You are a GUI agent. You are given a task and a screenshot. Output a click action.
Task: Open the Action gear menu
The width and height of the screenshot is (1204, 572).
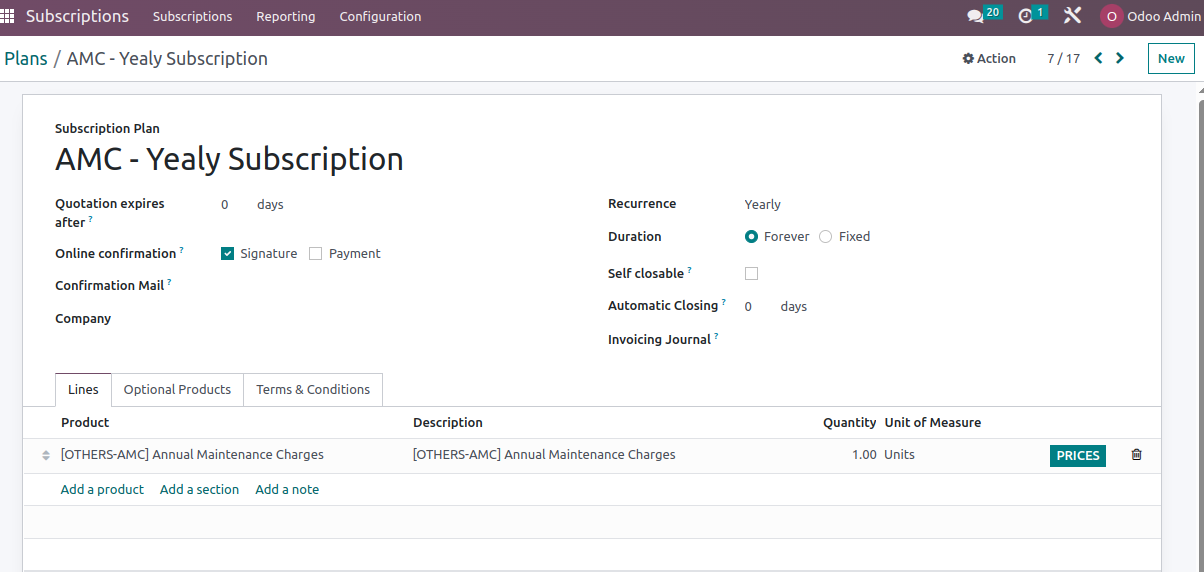click(989, 58)
